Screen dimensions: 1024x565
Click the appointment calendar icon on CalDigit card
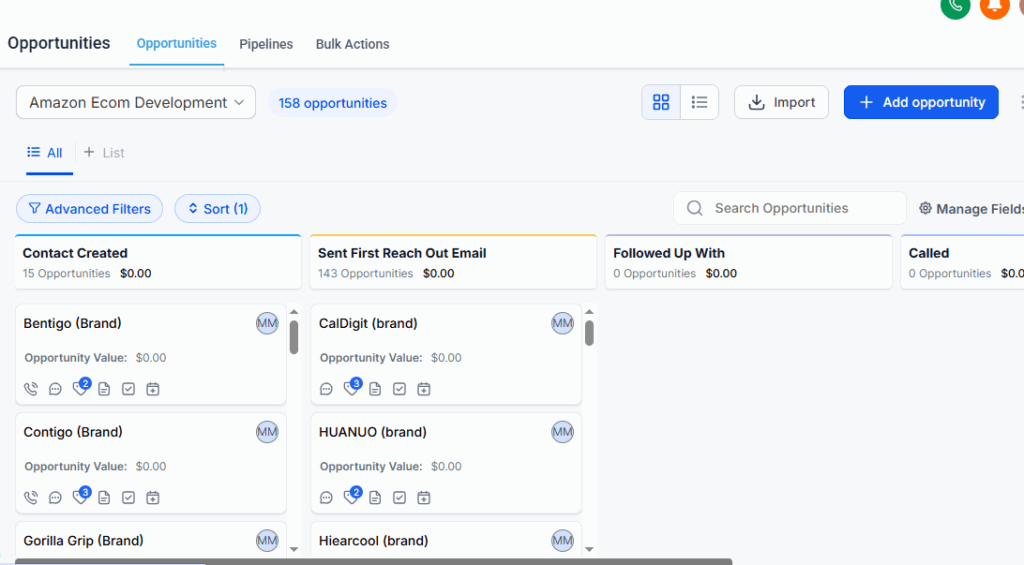coord(424,389)
